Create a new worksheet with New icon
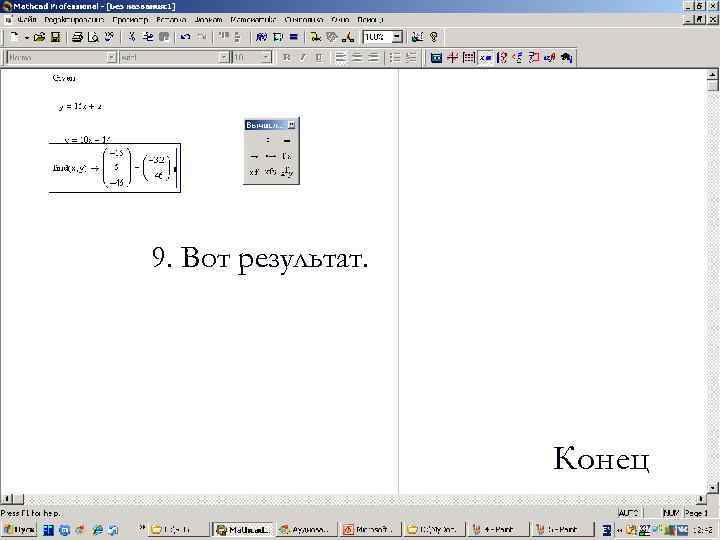This screenshot has height=540, width=720. pos(14,37)
